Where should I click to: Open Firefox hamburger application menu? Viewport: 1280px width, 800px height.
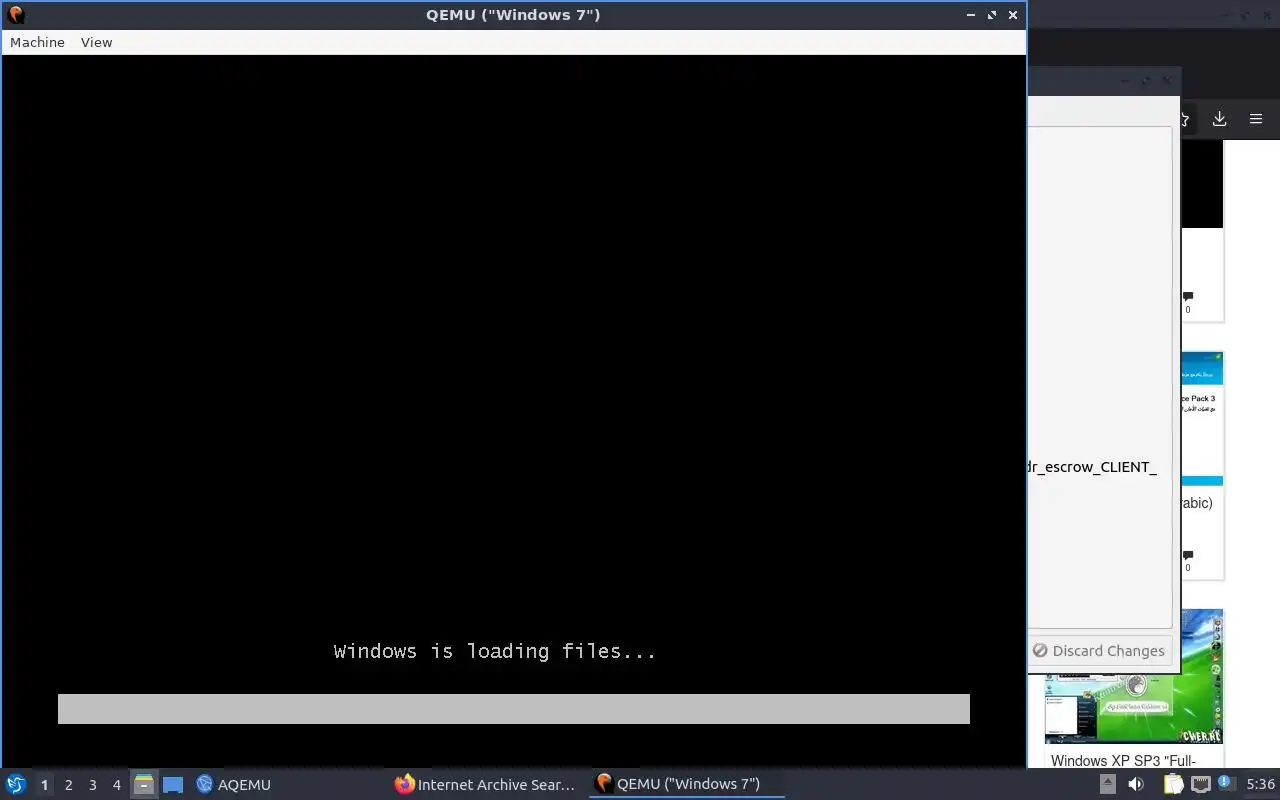pos(1256,118)
